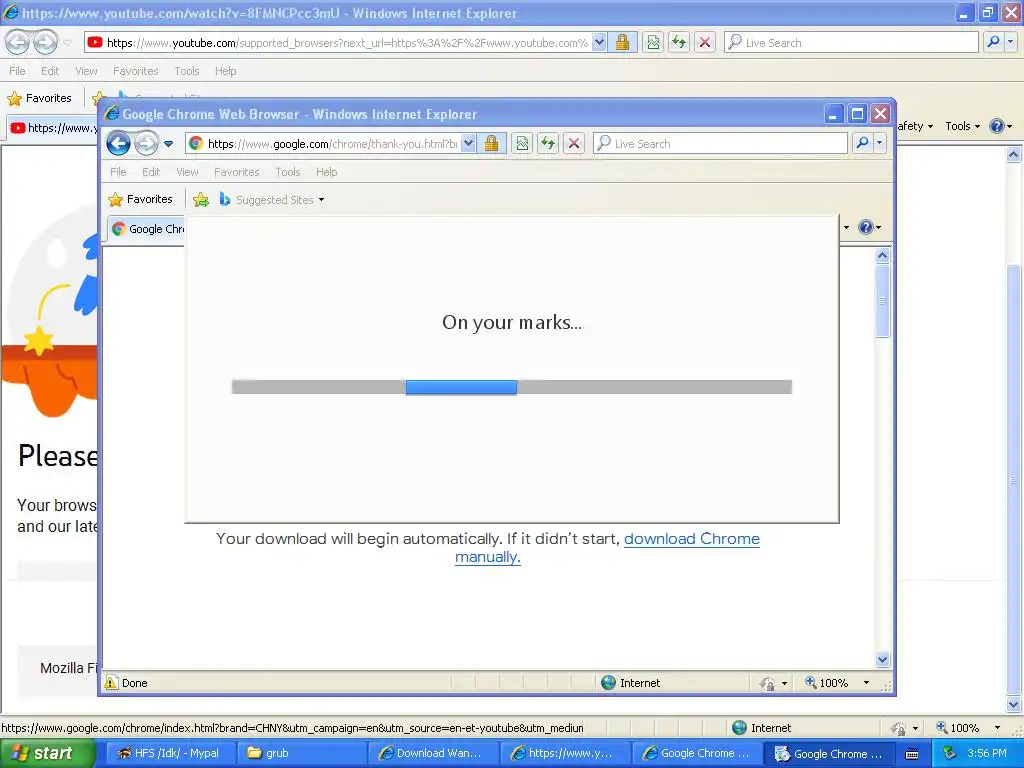Open search provider dropdown in front window
This screenshot has width=1024, height=768.
tap(880, 143)
